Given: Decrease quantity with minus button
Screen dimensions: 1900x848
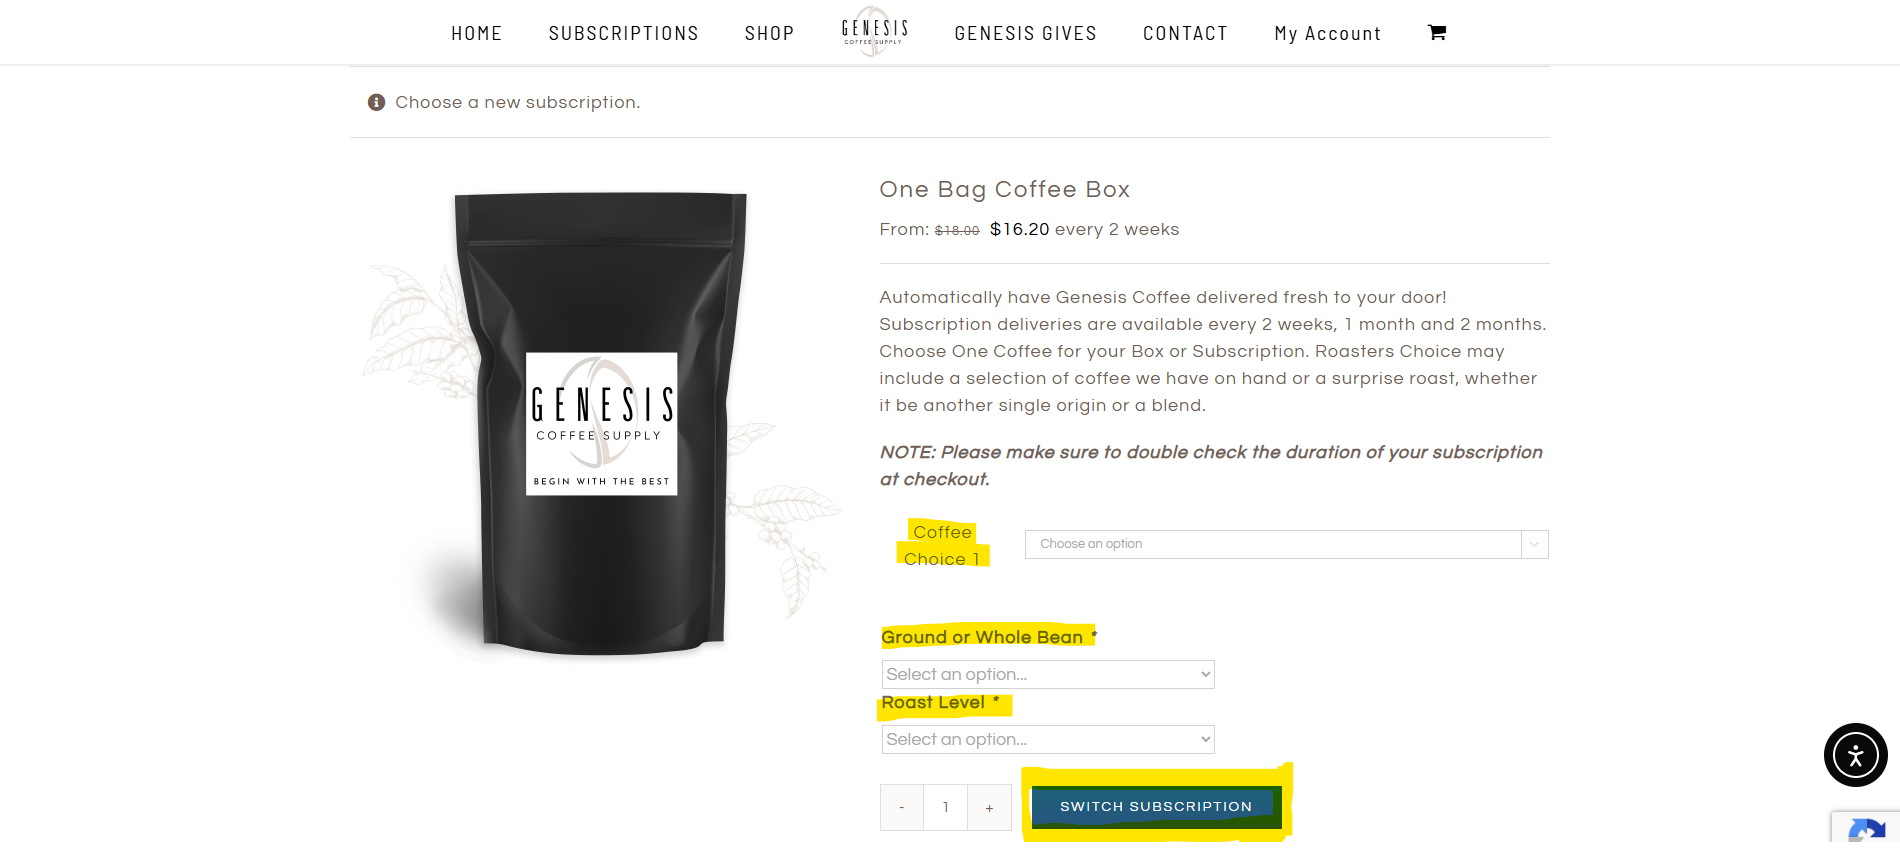Looking at the screenshot, I should [x=902, y=807].
